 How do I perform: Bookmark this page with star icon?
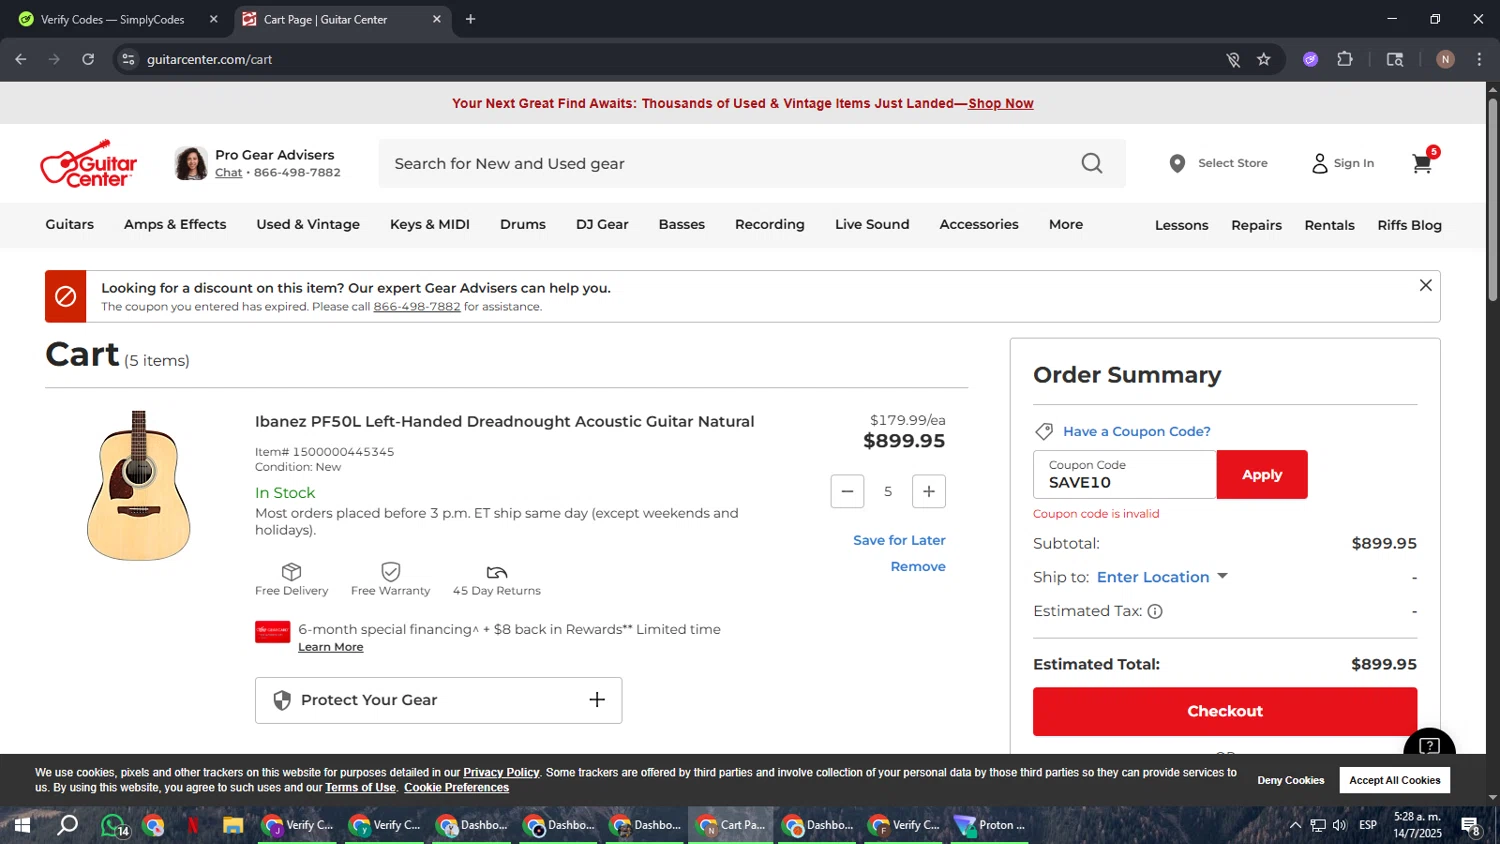pyautogui.click(x=1264, y=59)
